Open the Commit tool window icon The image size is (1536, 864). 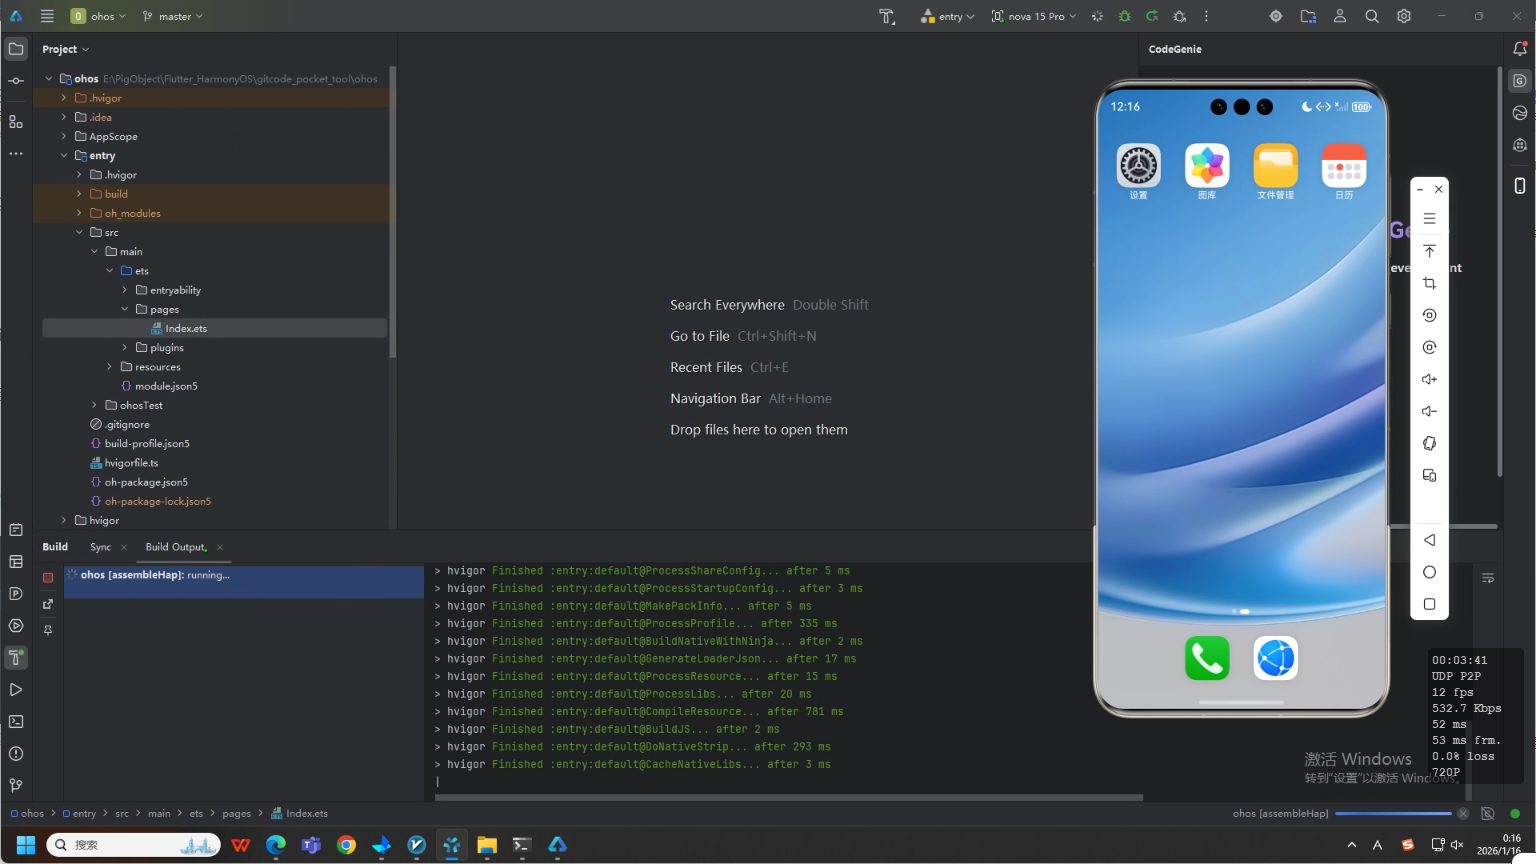(16, 81)
